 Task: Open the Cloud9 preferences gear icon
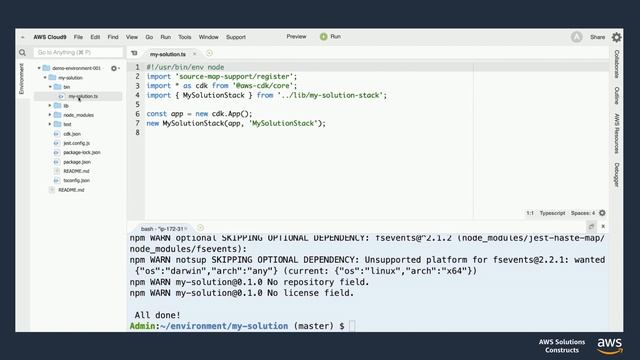[x=616, y=37]
